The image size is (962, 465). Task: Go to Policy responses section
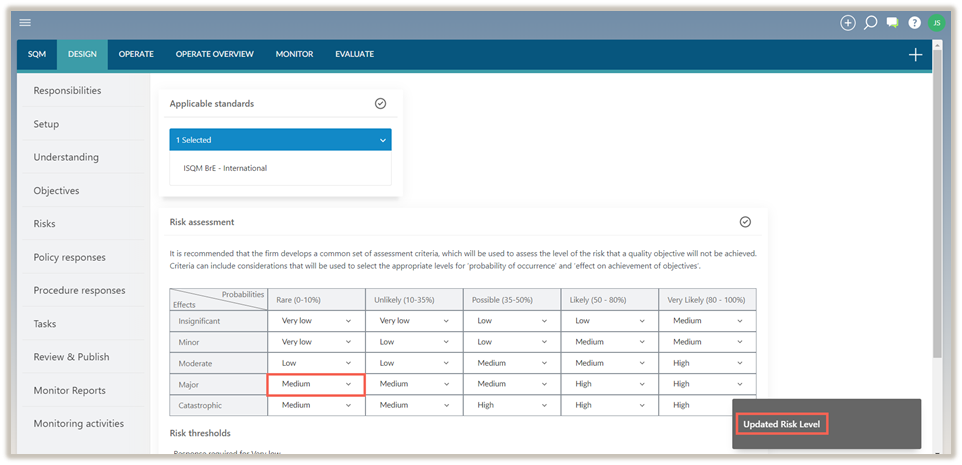point(69,257)
